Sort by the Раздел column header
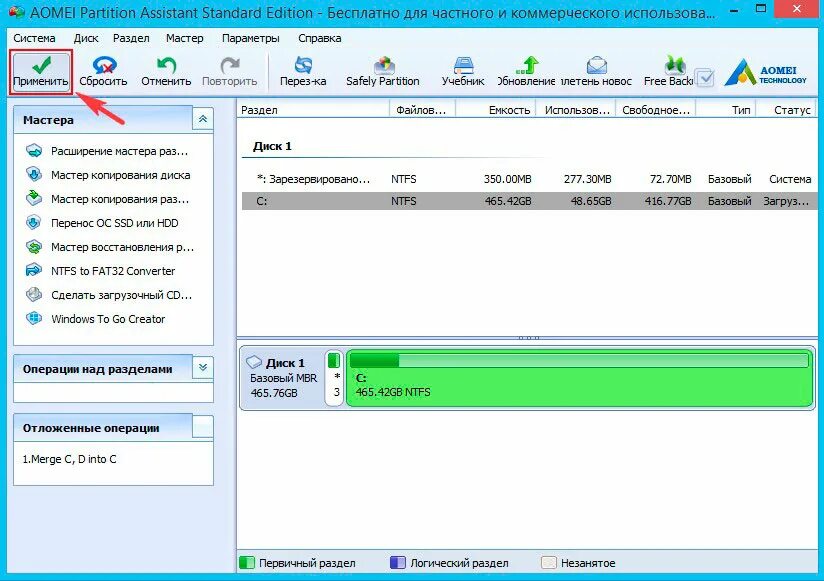The width and height of the screenshot is (824, 581). [x=313, y=110]
